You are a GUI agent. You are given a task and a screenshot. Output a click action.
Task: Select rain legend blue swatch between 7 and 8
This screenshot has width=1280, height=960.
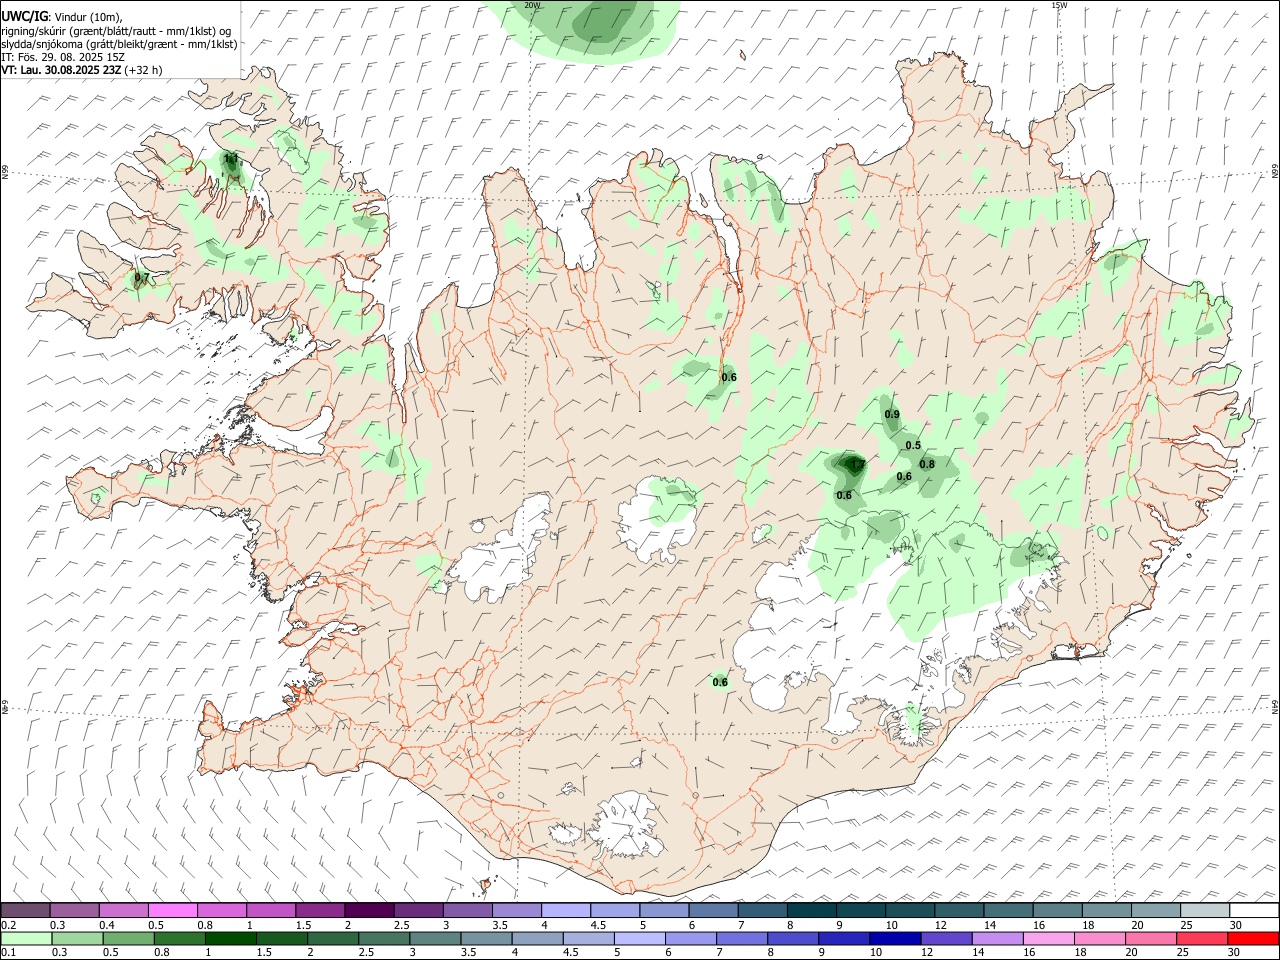click(x=741, y=938)
